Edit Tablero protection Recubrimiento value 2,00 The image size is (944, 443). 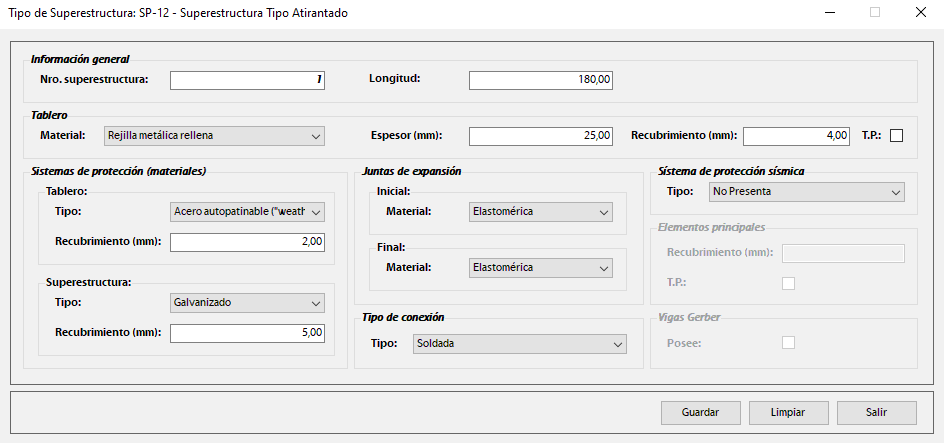(x=248, y=242)
